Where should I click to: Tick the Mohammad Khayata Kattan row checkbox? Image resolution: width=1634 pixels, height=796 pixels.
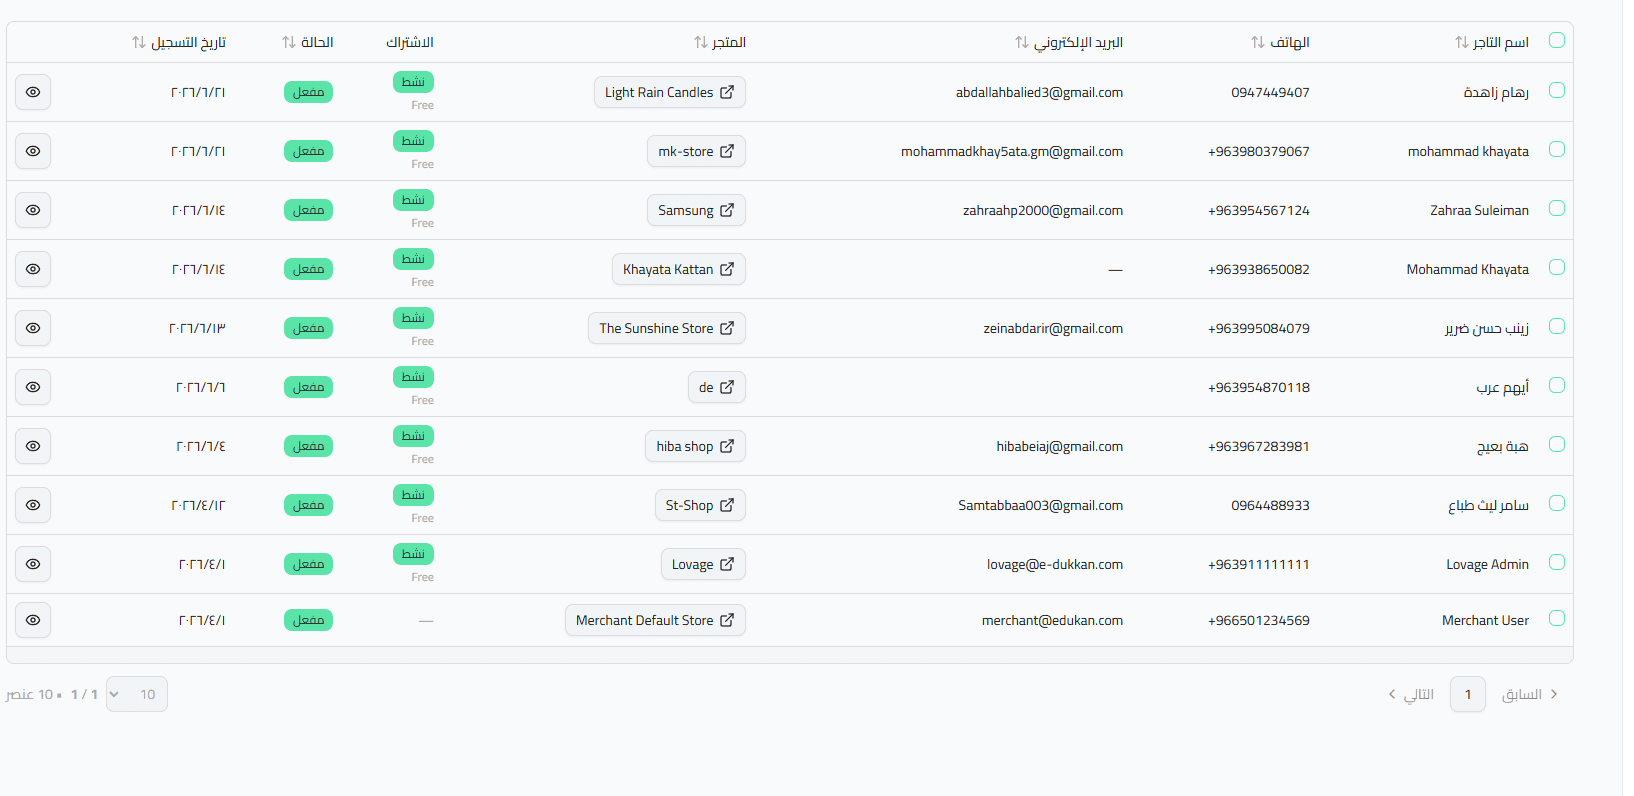(x=1557, y=267)
